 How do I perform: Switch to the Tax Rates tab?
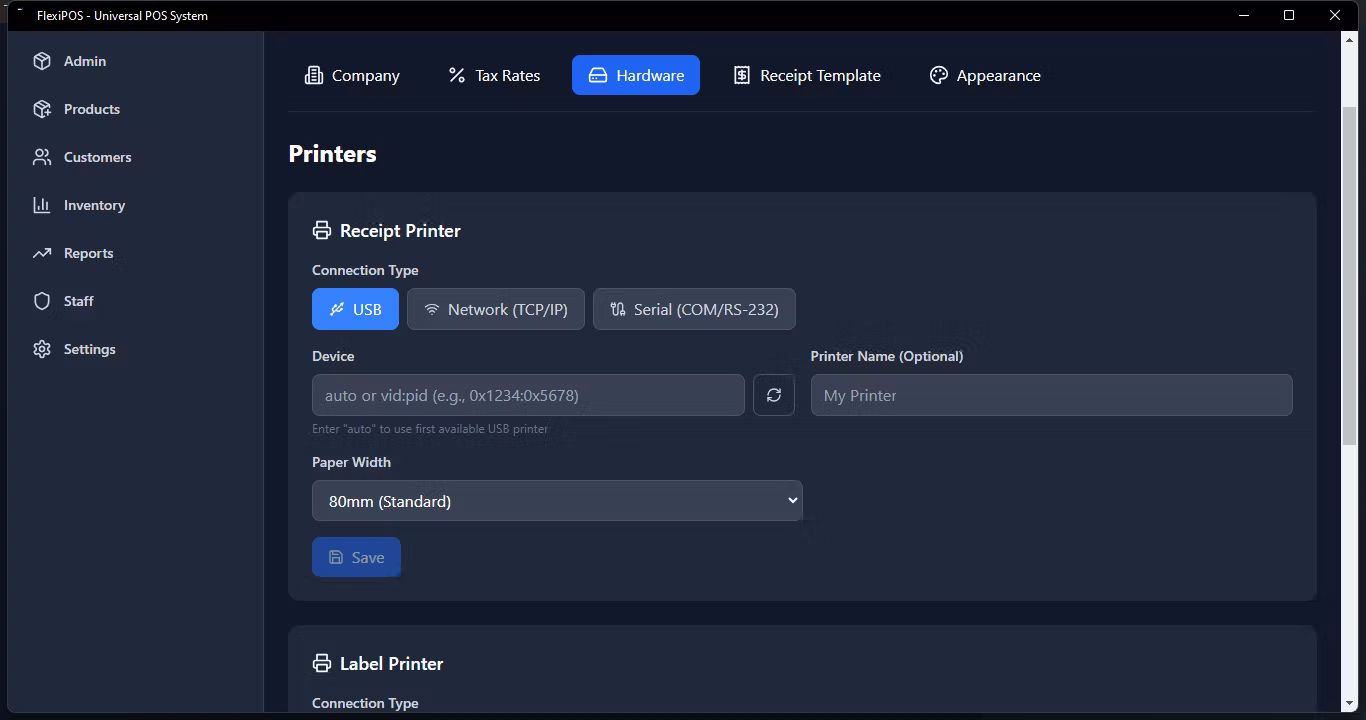click(x=494, y=75)
